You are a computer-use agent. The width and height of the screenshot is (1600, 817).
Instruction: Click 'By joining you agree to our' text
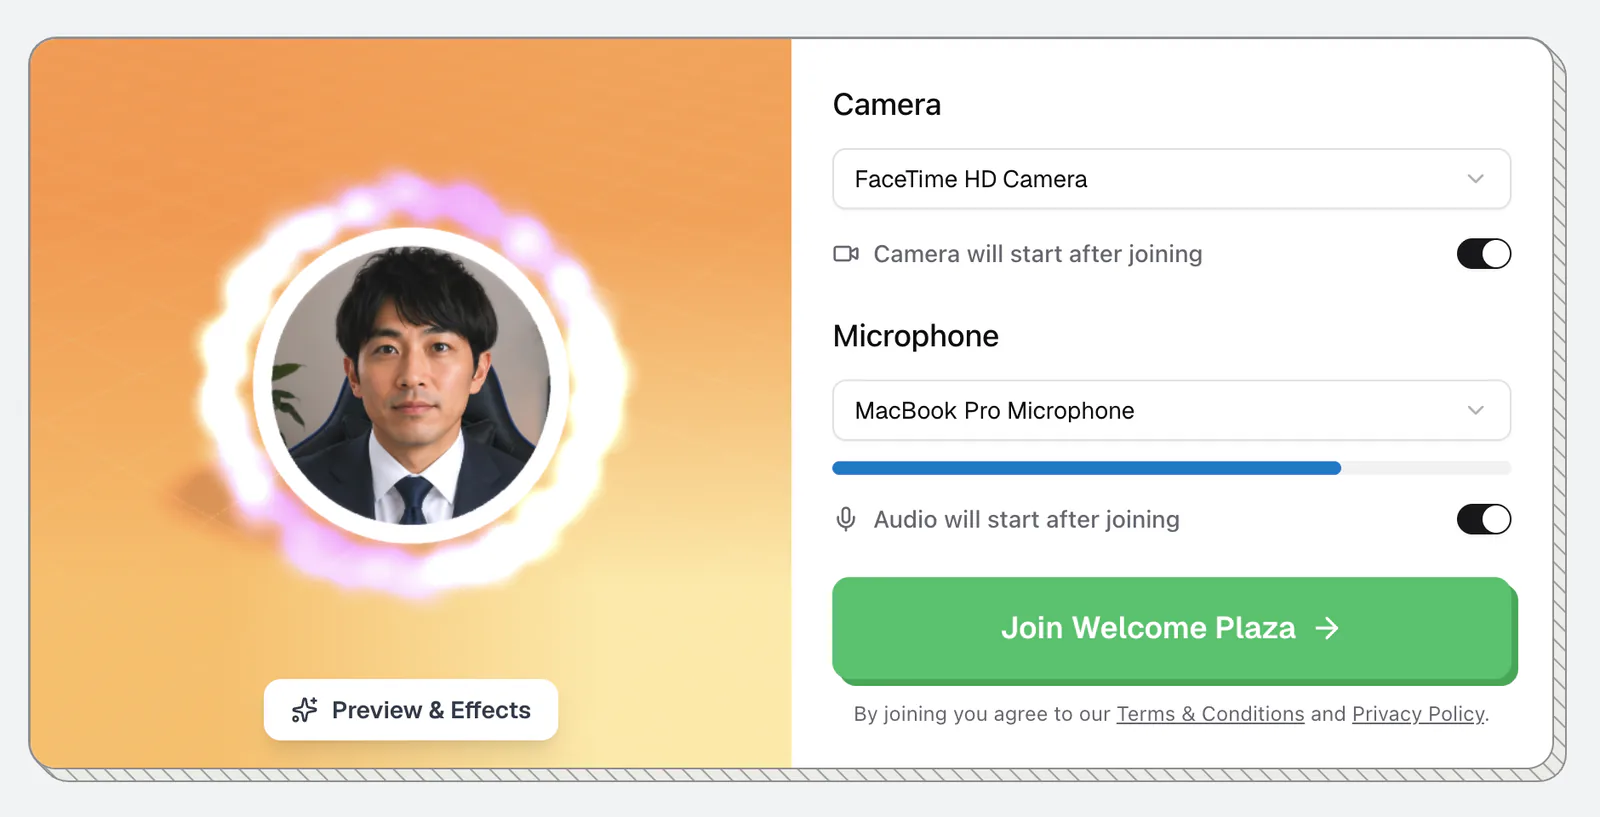(982, 714)
